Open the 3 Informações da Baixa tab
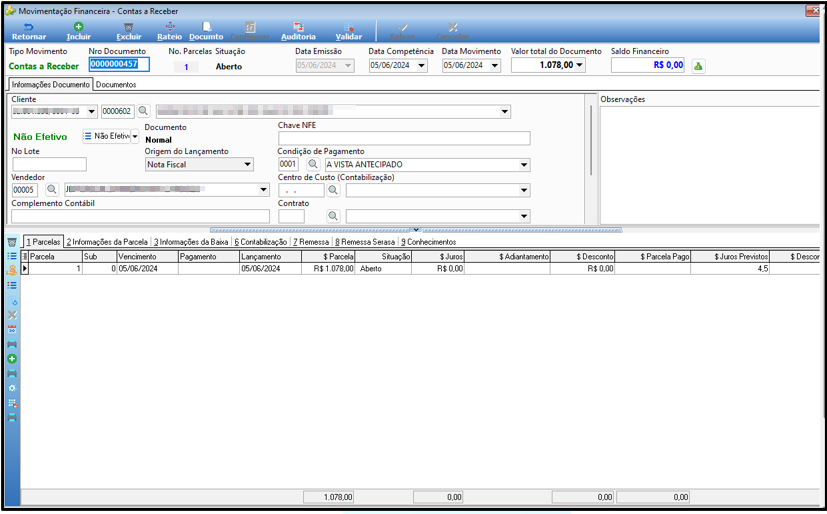 coord(191,242)
